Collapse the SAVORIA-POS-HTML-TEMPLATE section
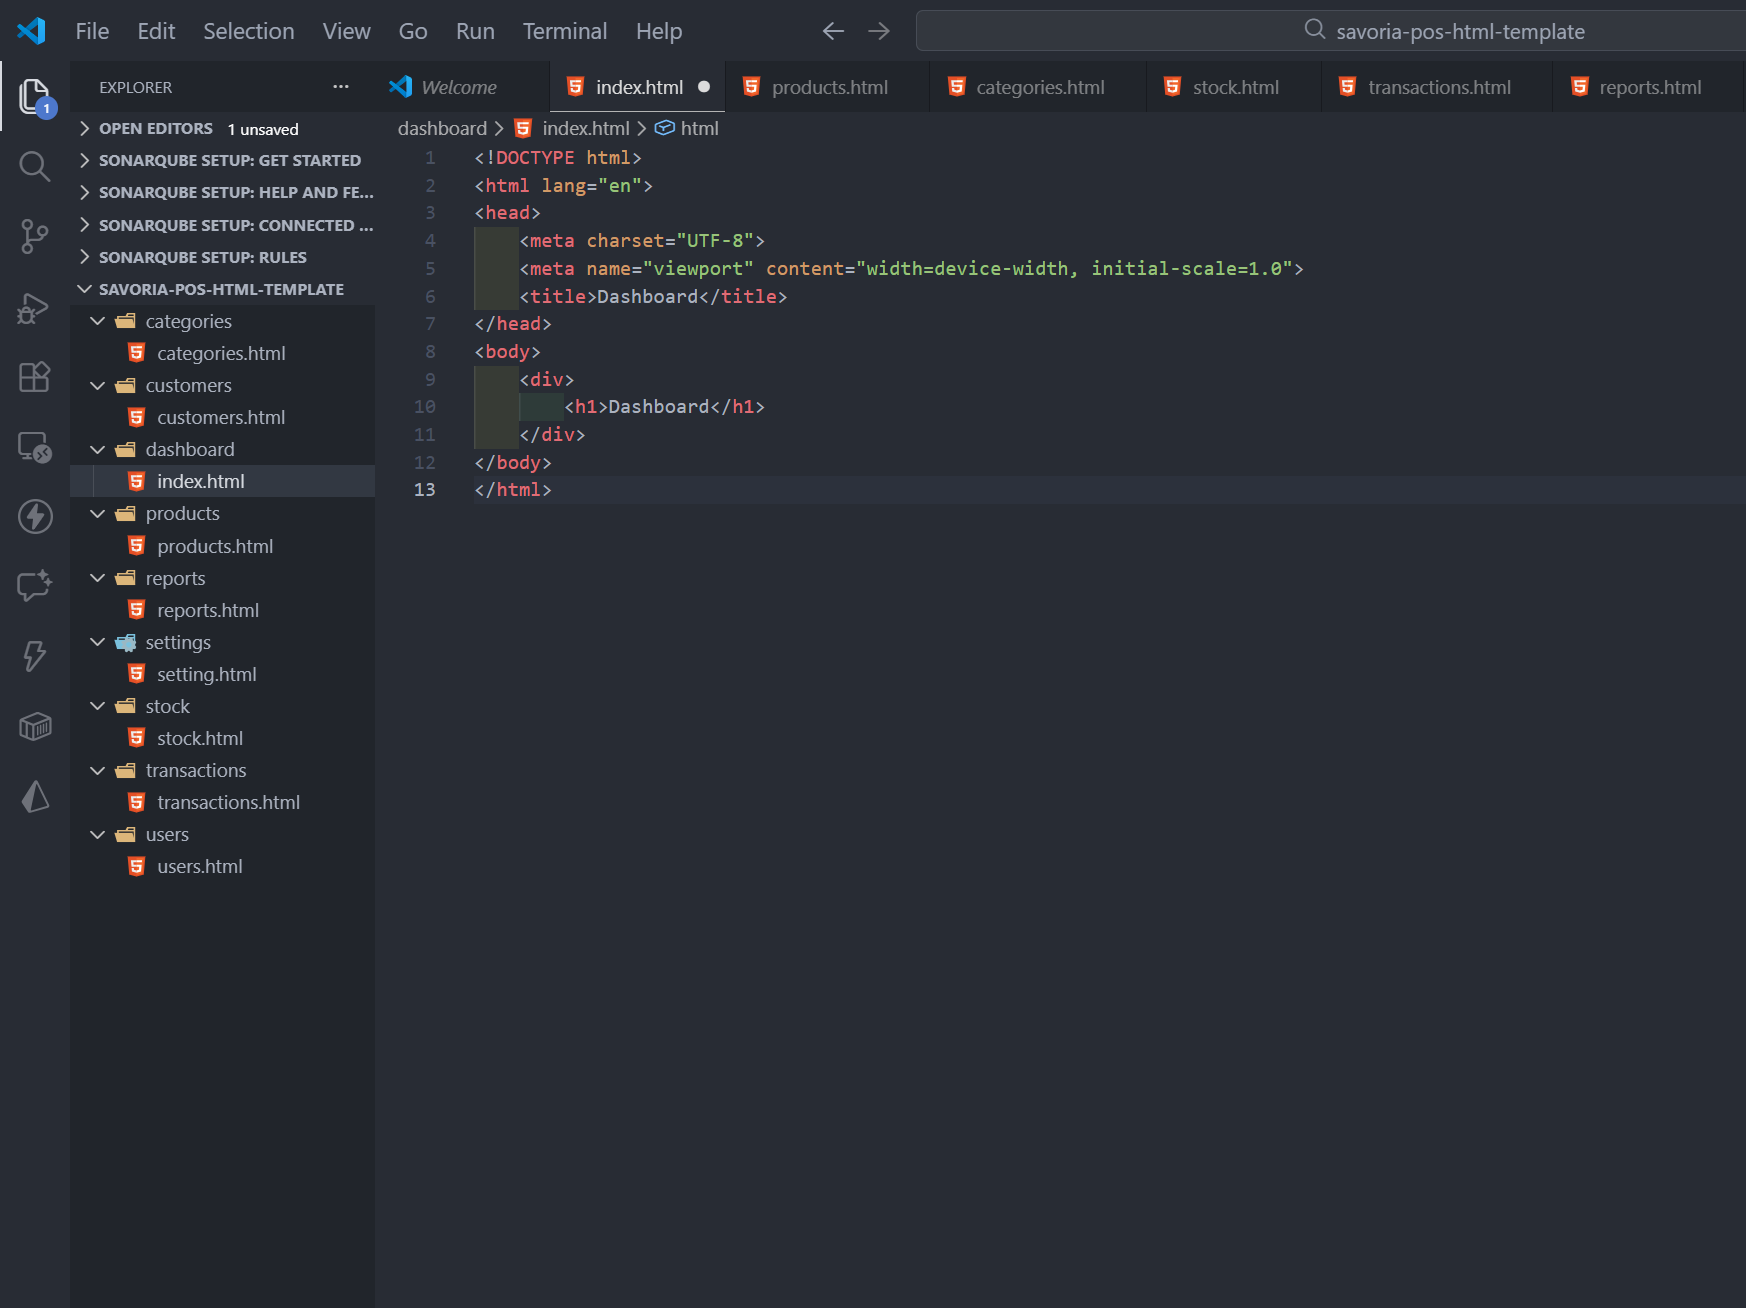This screenshot has width=1746, height=1308. coord(85,289)
